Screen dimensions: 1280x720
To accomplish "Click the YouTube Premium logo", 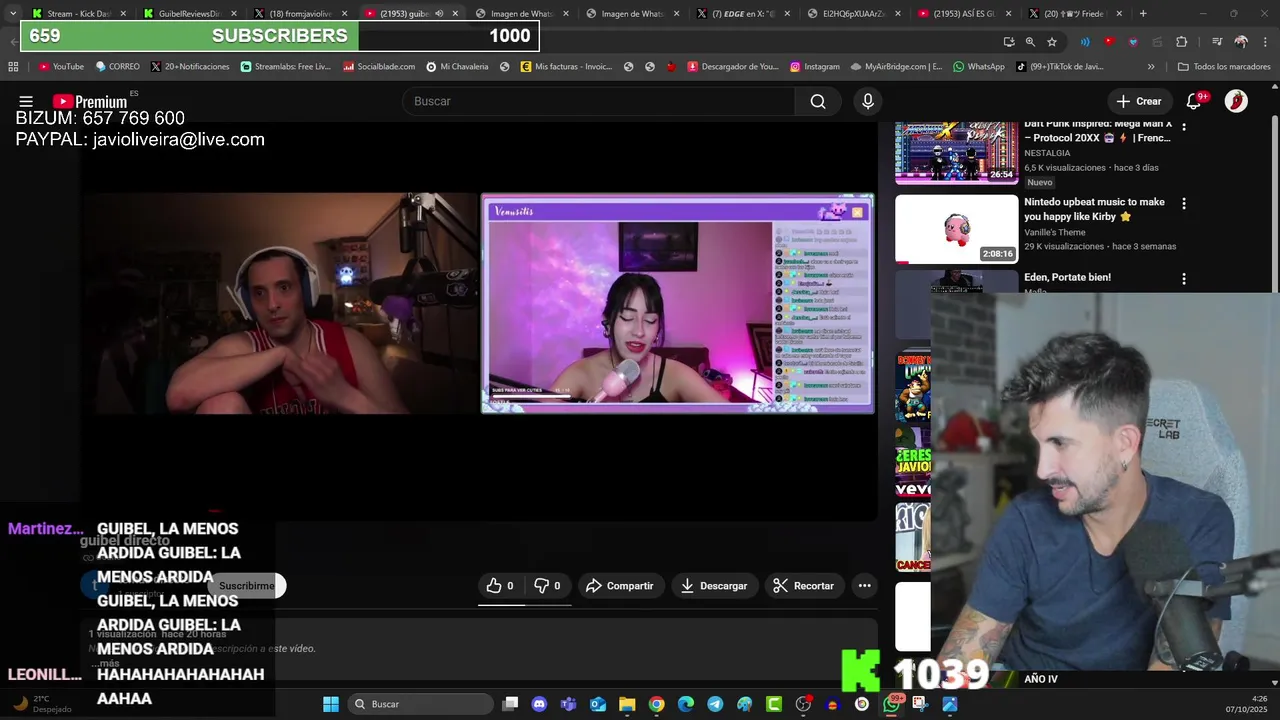I will (x=90, y=101).
